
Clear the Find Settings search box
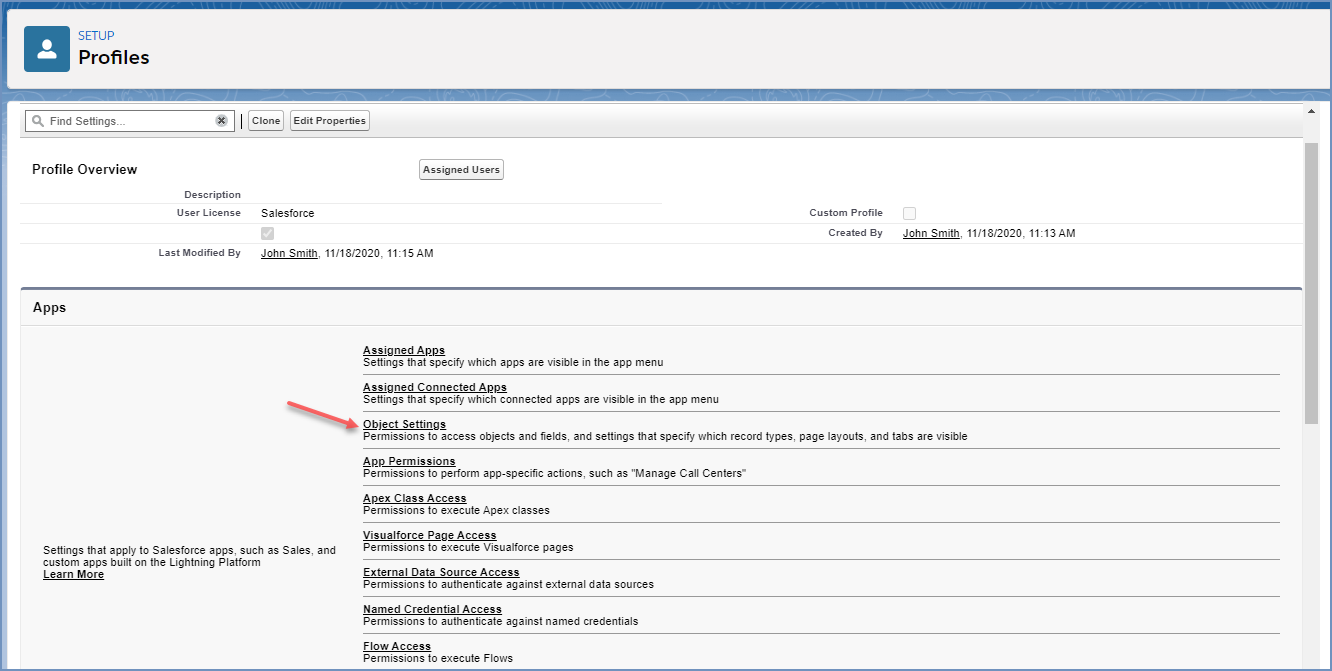tap(221, 121)
